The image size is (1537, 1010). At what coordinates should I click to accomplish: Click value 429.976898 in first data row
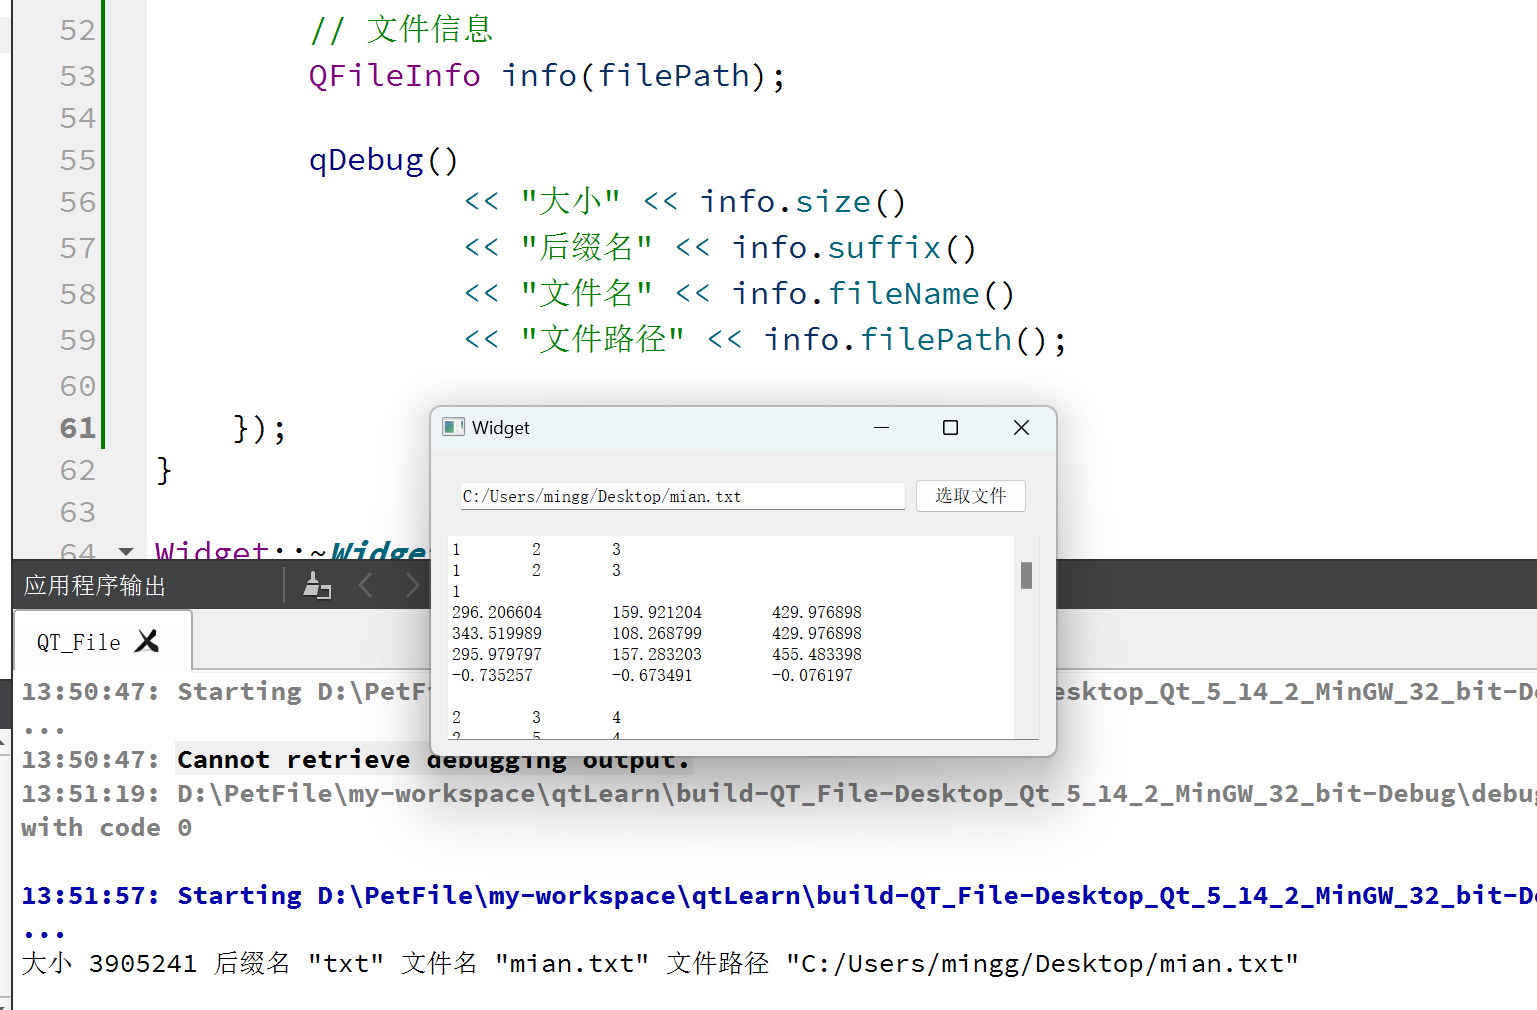[x=817, y=612]
